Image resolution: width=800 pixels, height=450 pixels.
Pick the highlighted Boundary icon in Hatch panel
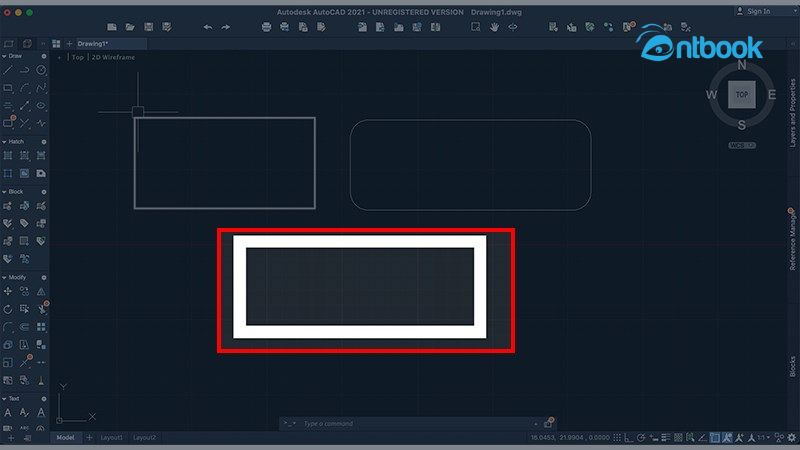pyautogui.click(x=24, y=173)
